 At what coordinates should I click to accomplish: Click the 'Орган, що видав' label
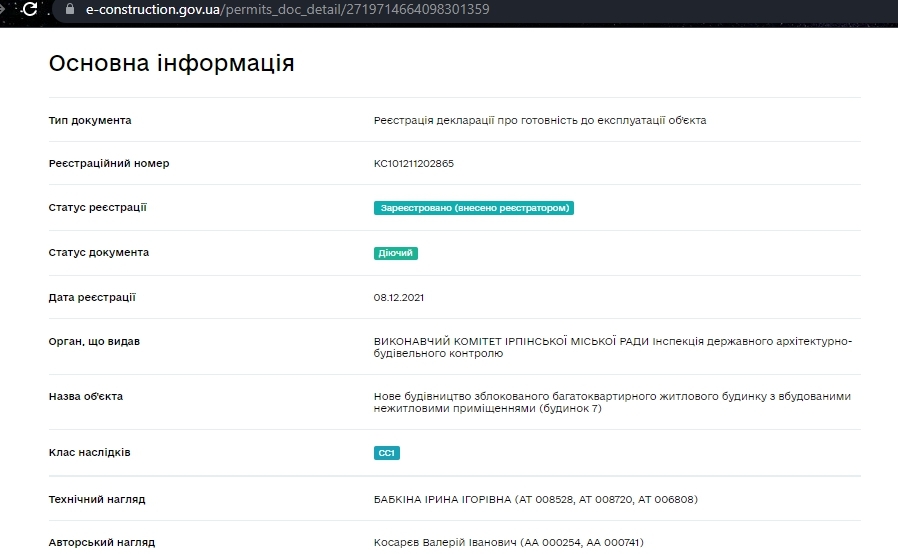94,341
